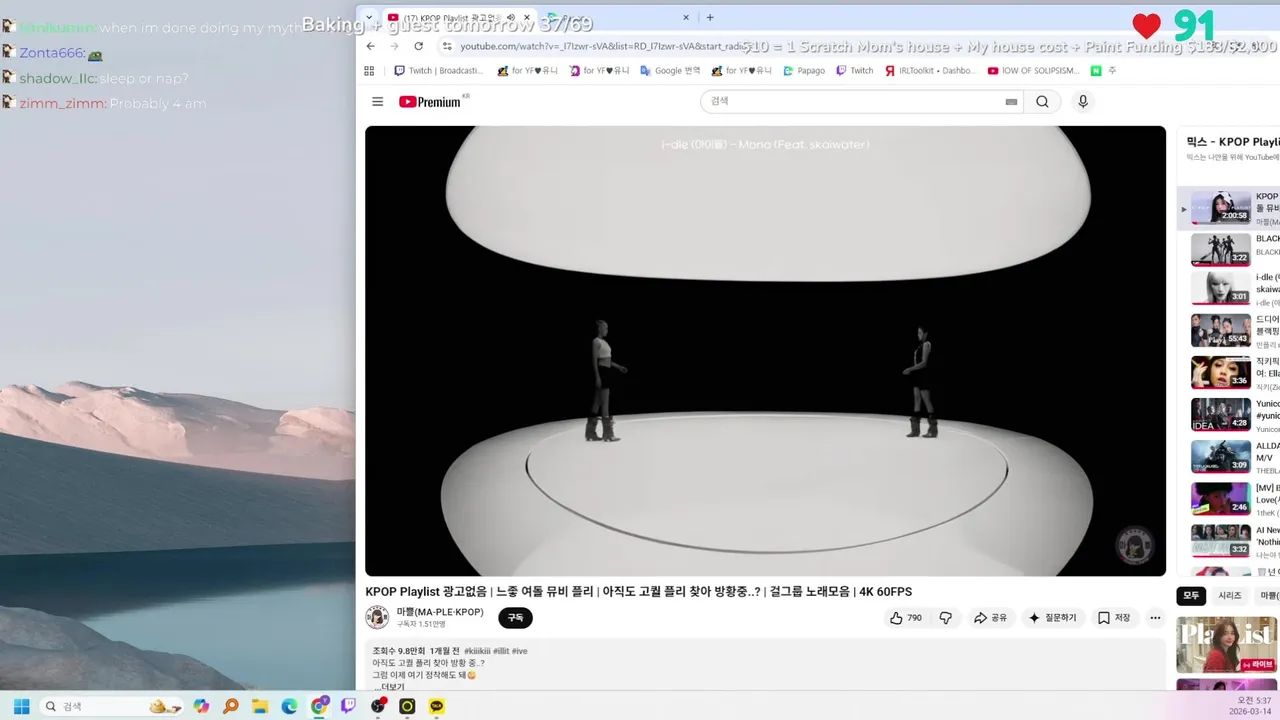This screenshot has width=1280, height=720.
Task: Play the 3:32 AI New playlist video
Action: pos(1220,540)
